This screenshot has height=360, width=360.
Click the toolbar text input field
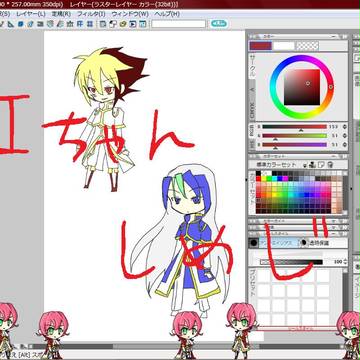click(179, 24)
